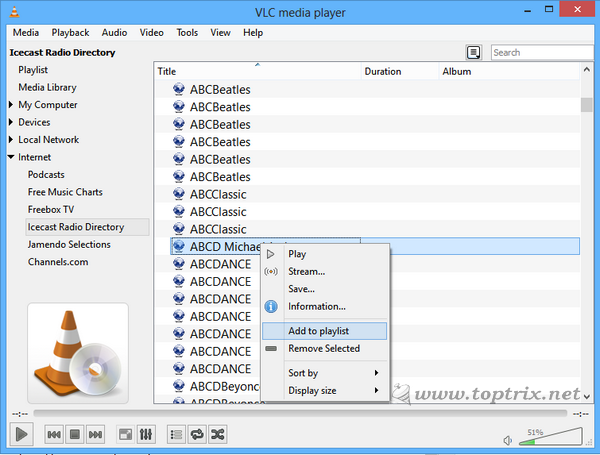Click the Play button in bottom controls
600x455 pixels.
(x=21, y=434)
